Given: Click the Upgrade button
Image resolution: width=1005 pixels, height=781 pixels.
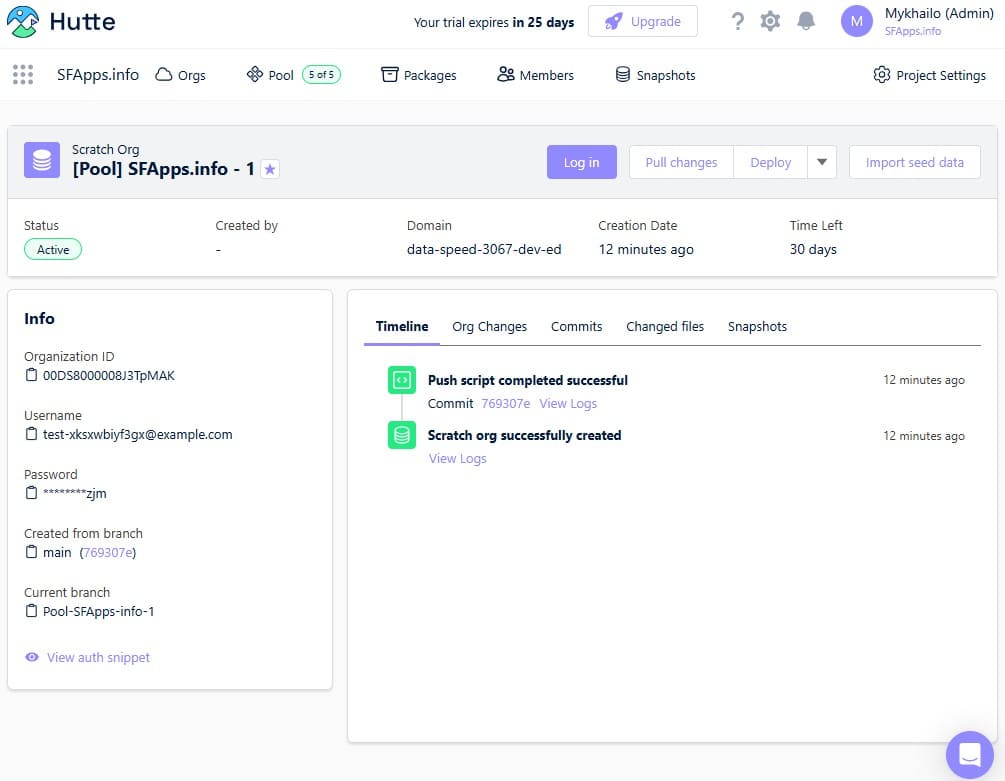Looking at the screenshot, I should pos(643,21).
